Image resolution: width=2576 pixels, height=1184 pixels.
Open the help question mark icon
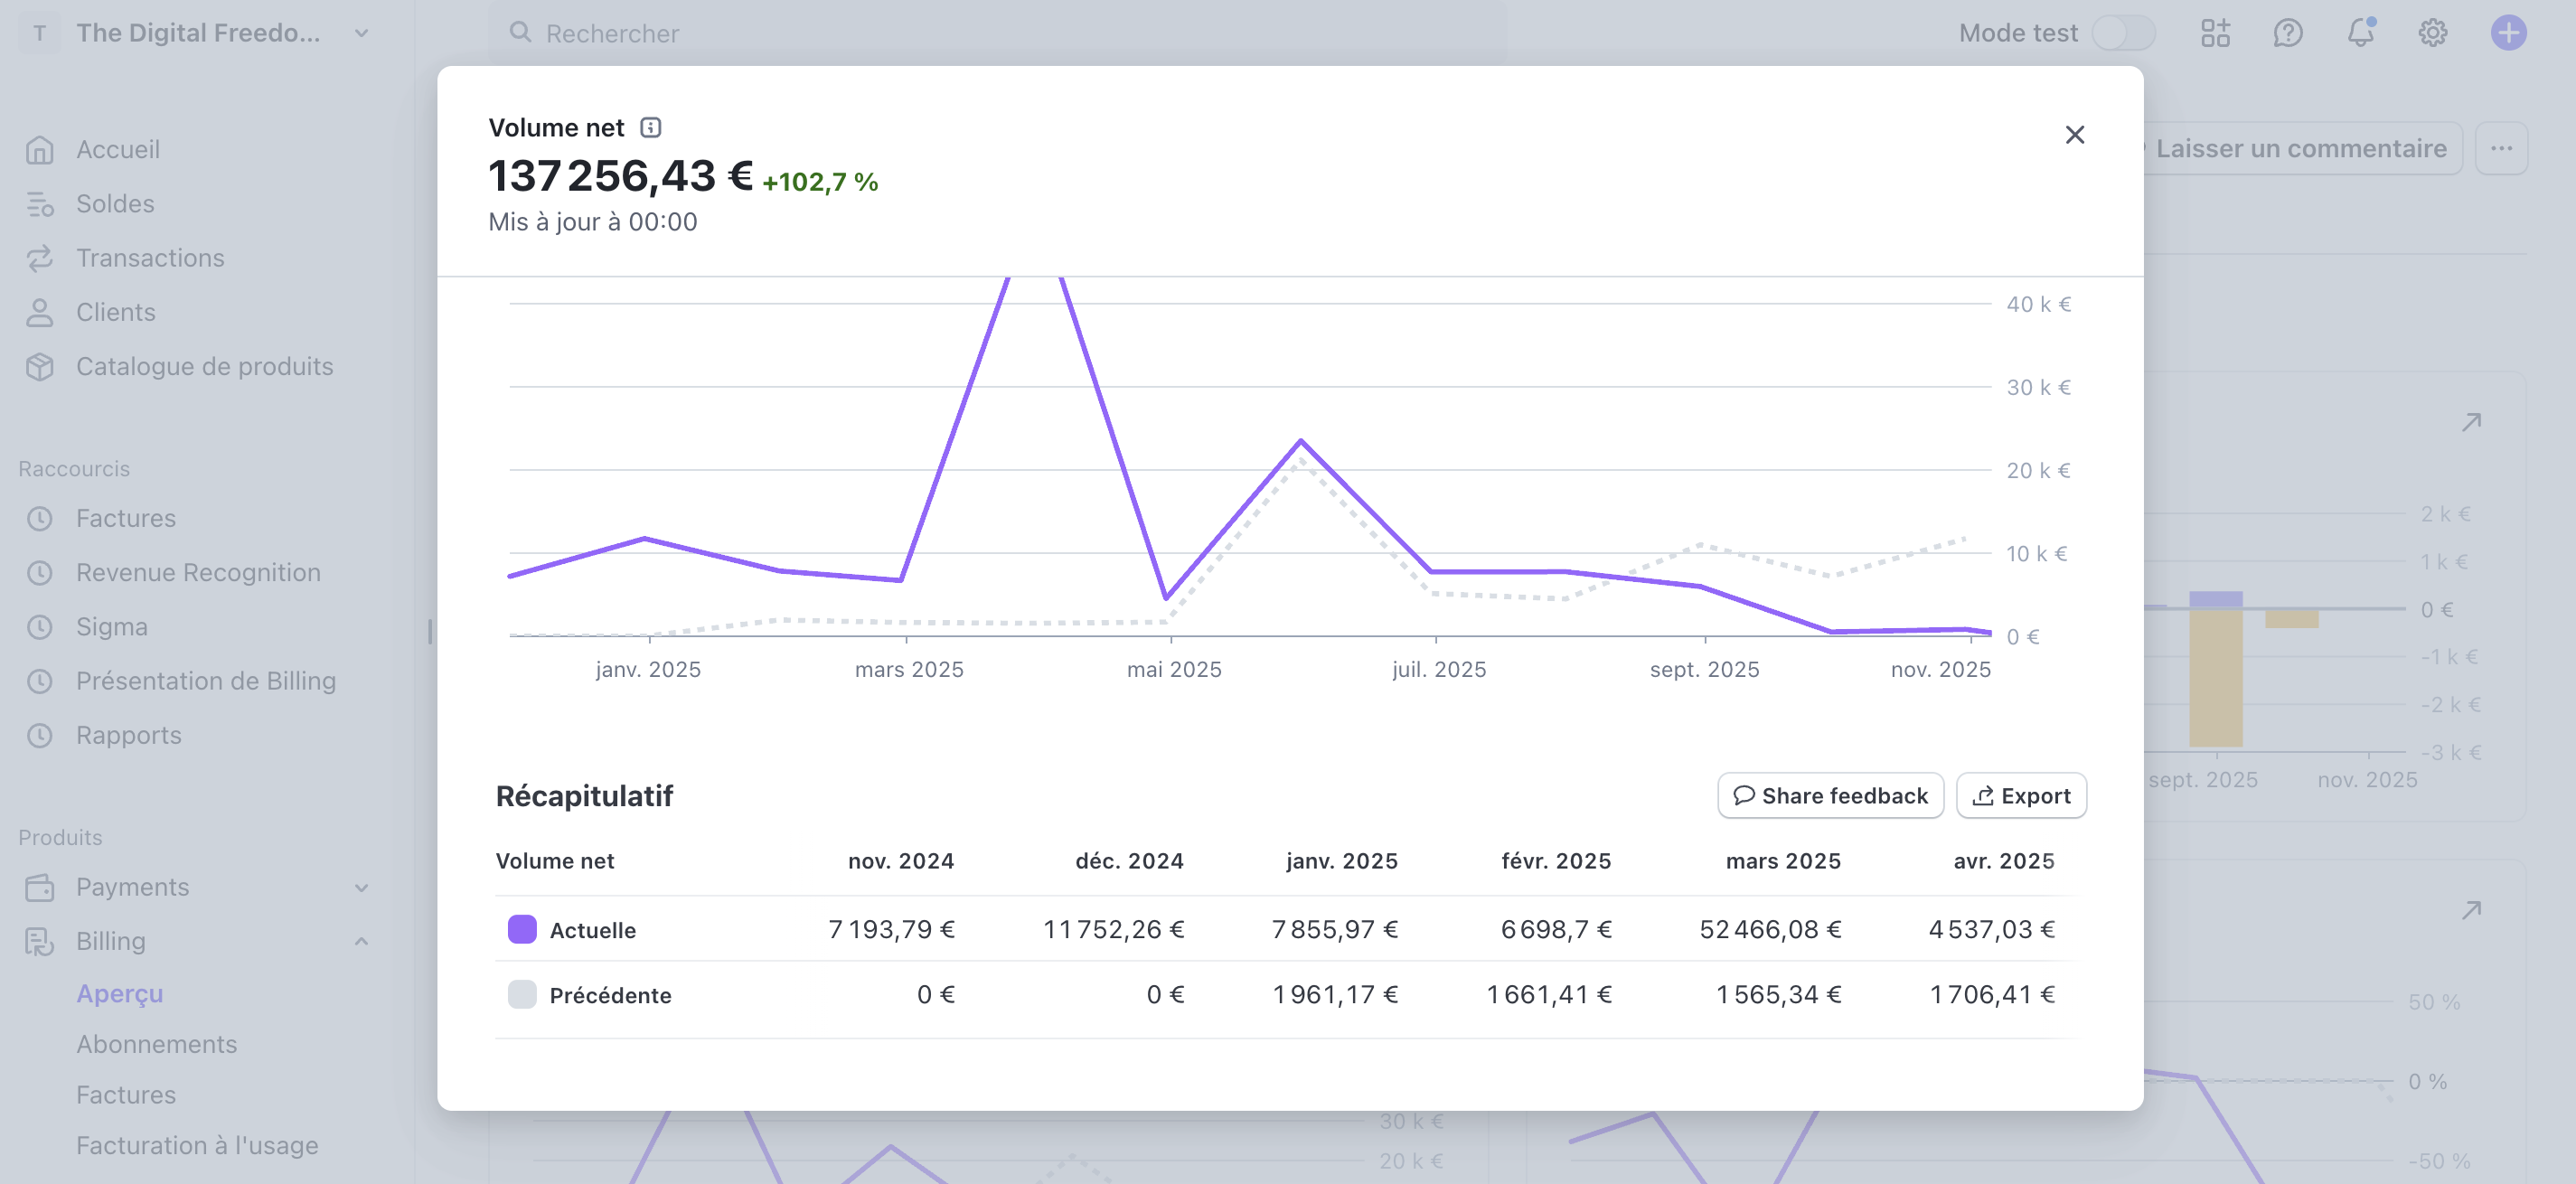tap(2287, 33)
